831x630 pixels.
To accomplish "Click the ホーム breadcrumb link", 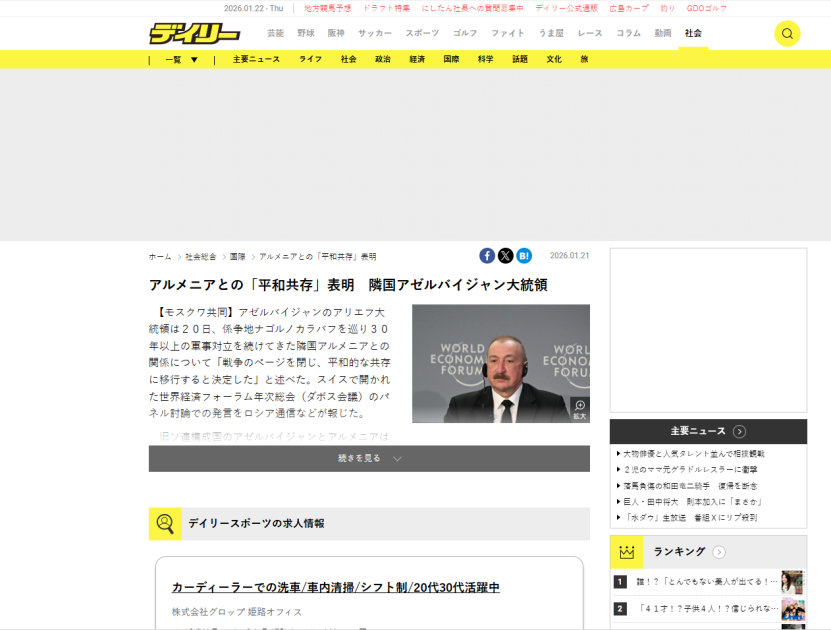I will click(x=160, y=257).
